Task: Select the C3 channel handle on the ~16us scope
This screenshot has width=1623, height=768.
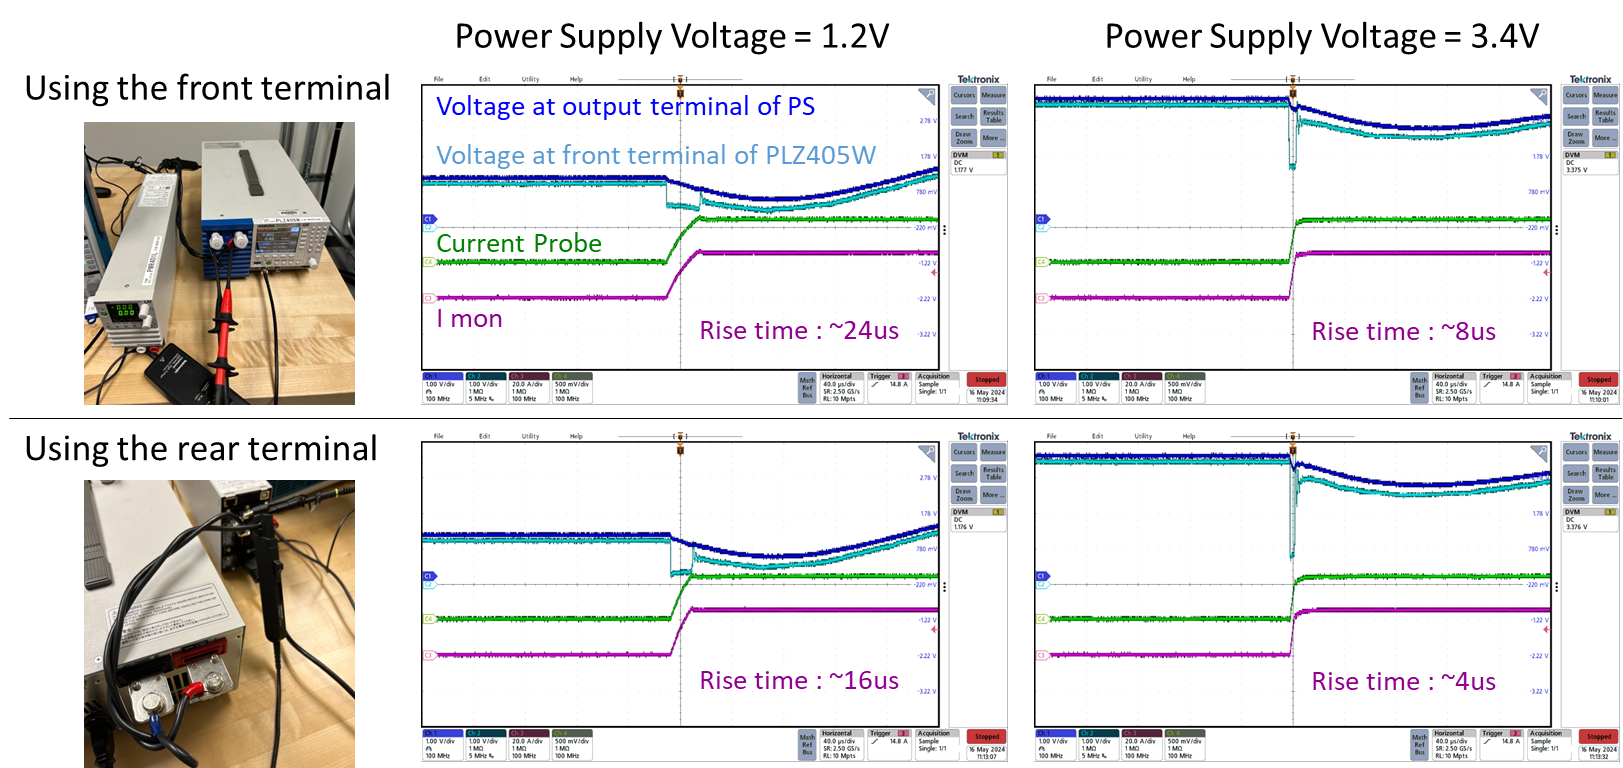Action: [x=429, y=655]
